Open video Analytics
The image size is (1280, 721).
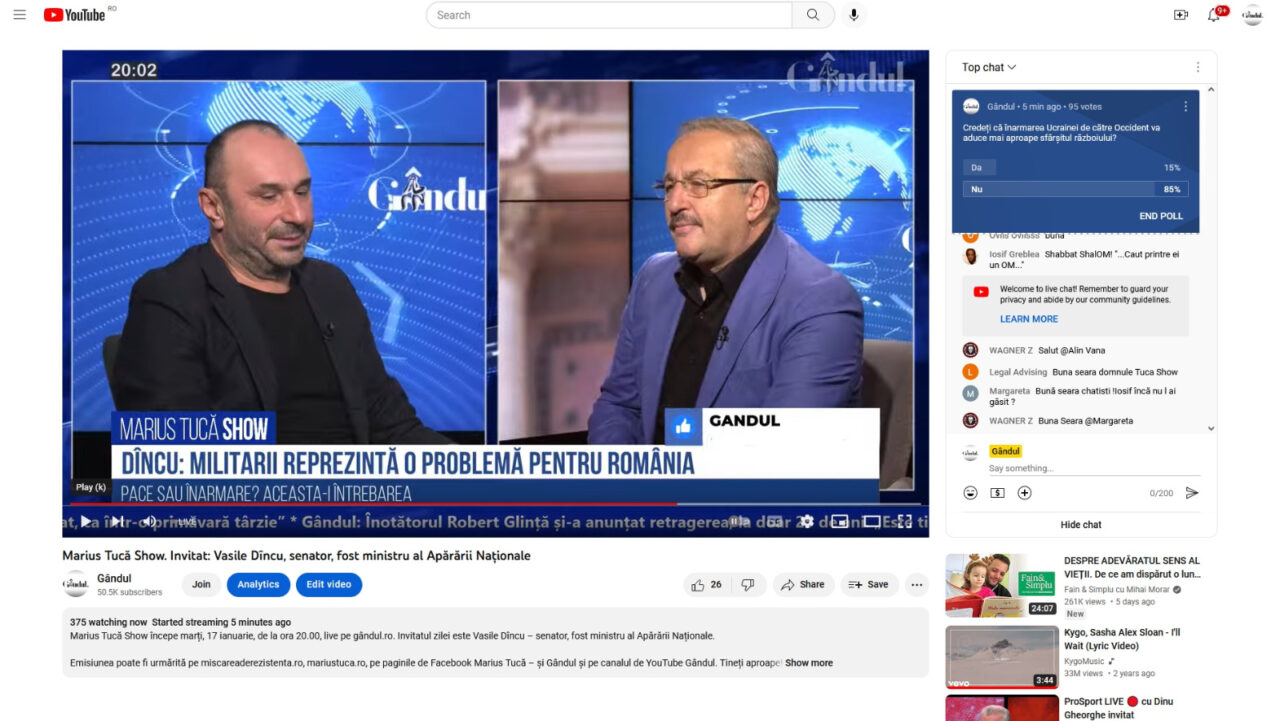258,585
